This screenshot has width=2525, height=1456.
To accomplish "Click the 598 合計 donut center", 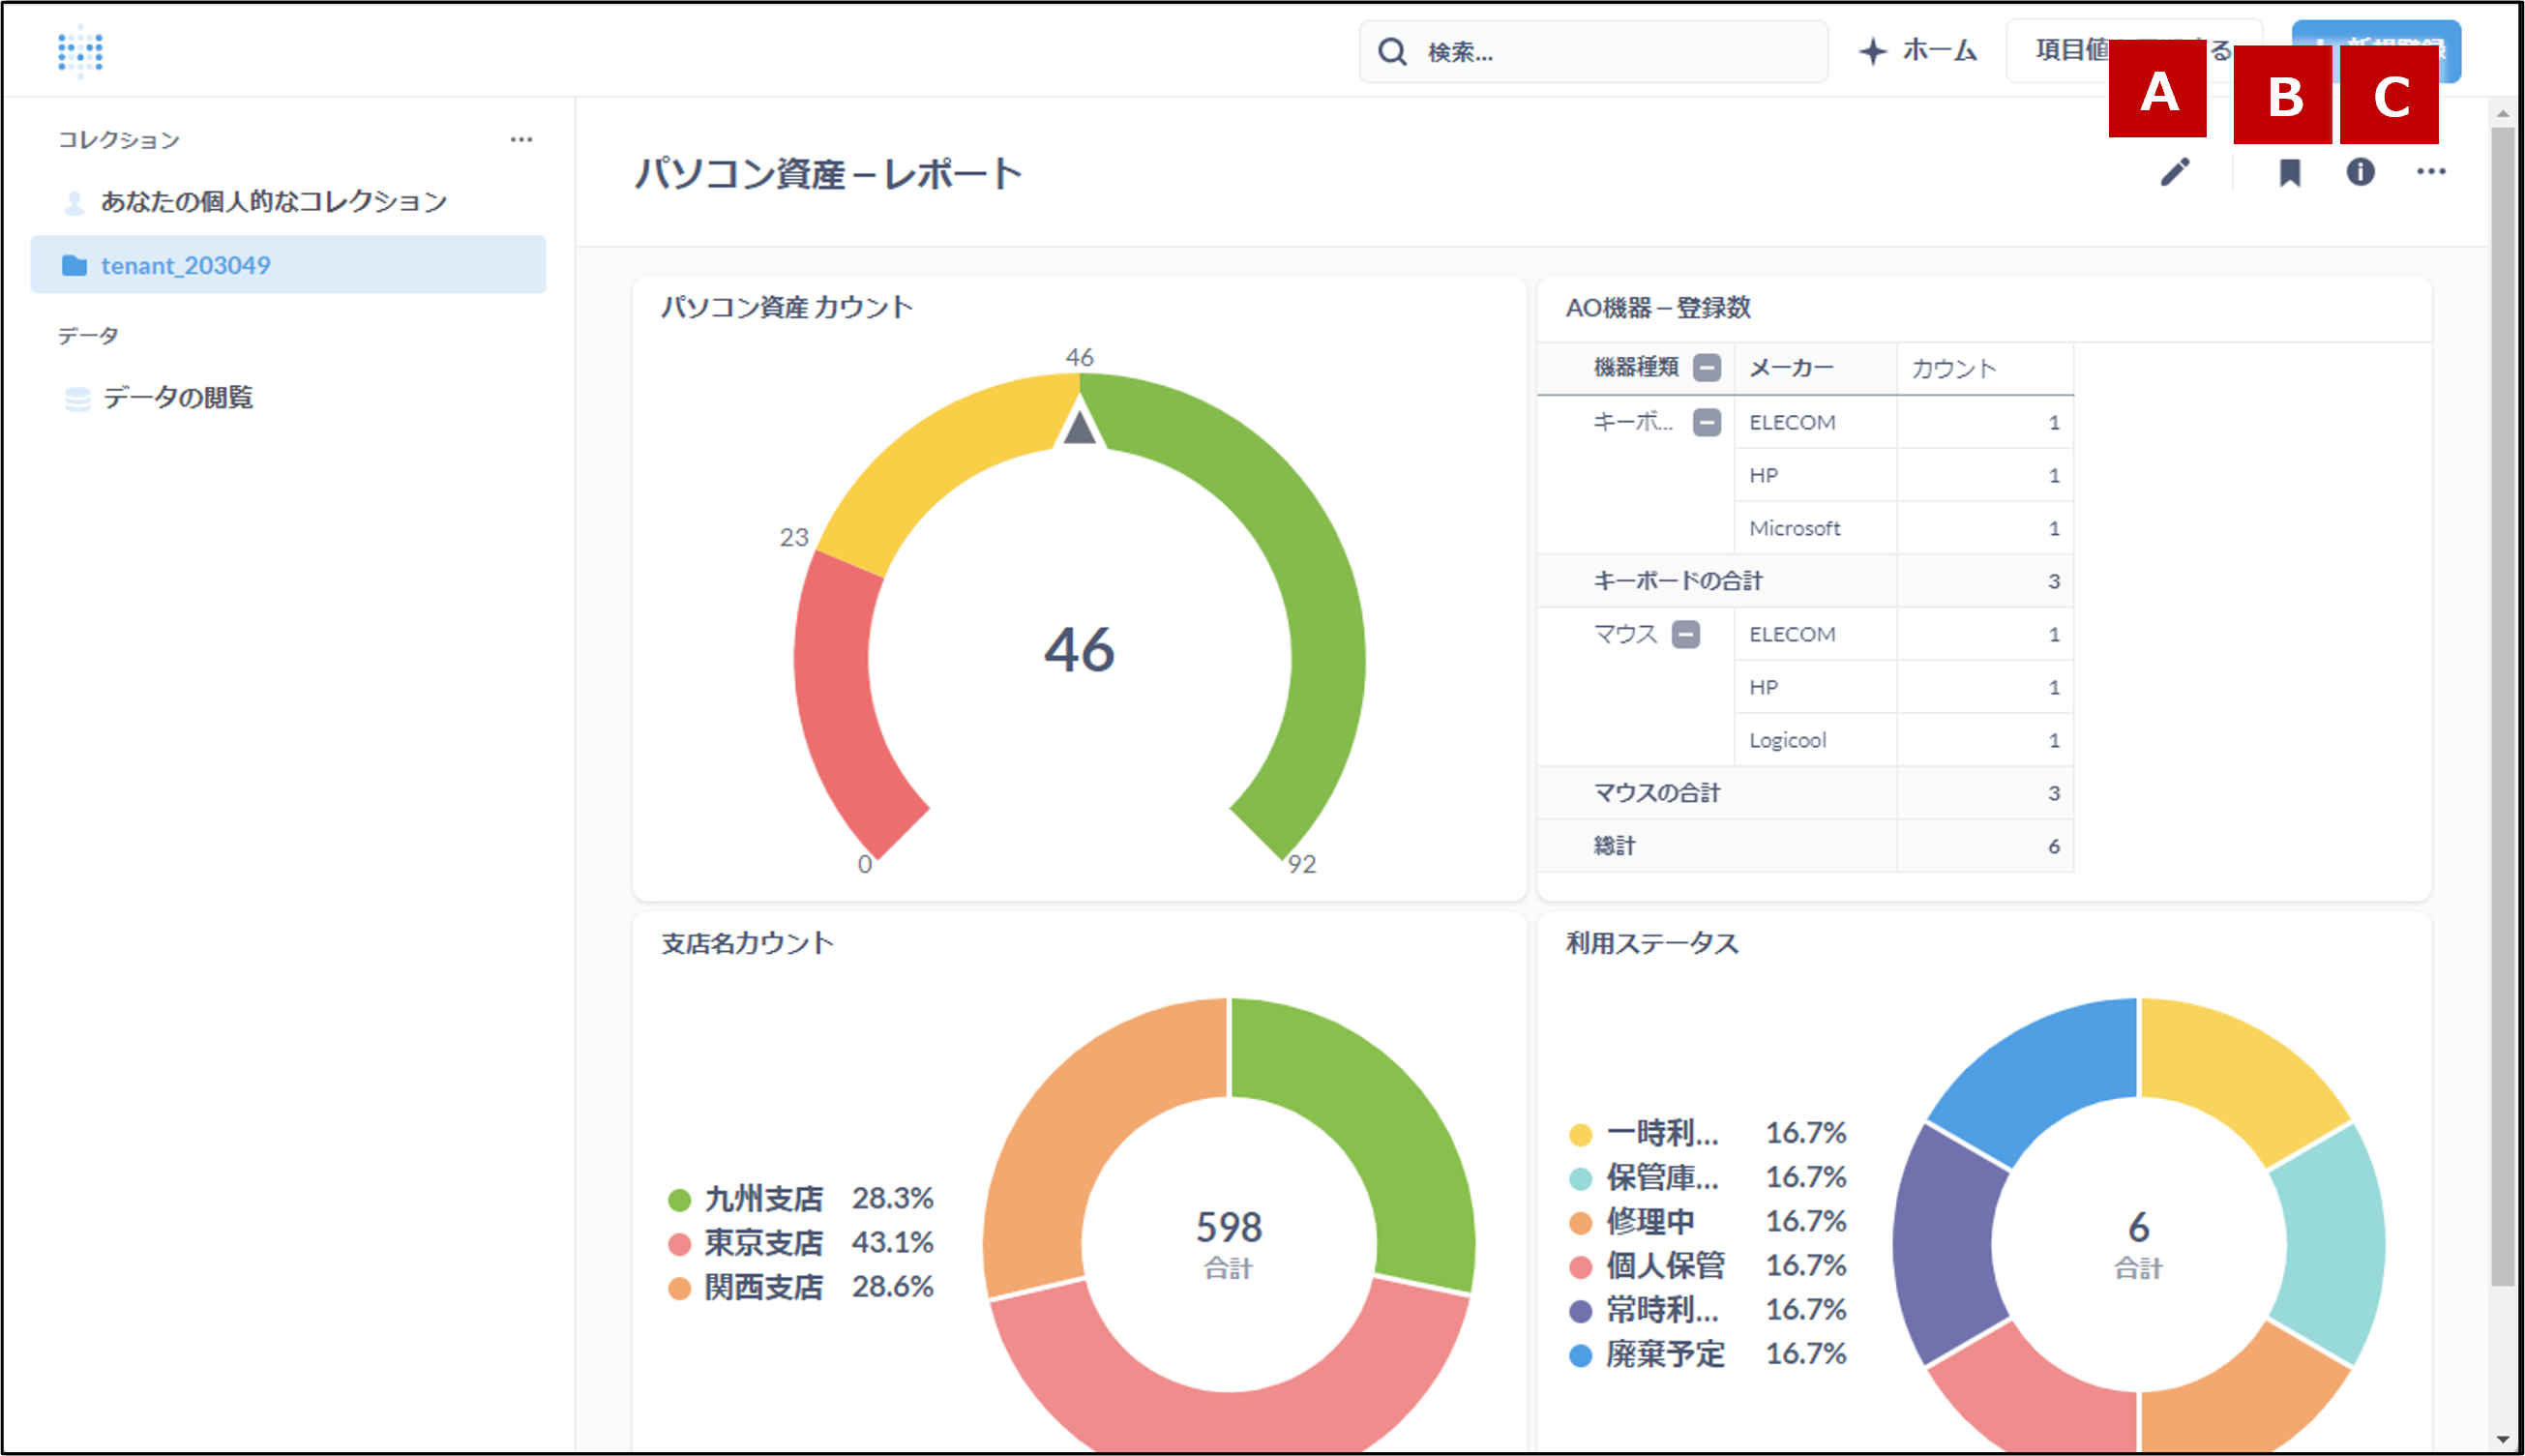I will coord(1229,1243).
